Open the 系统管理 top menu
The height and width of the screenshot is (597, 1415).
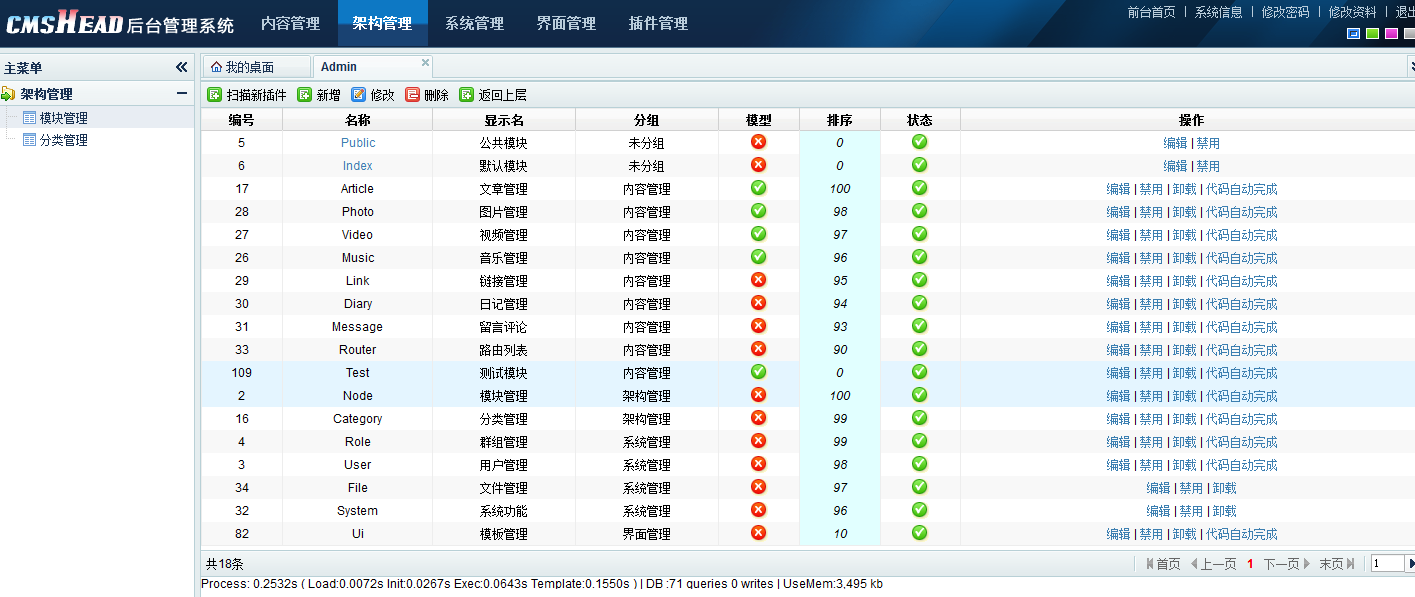tap(474, 23)
